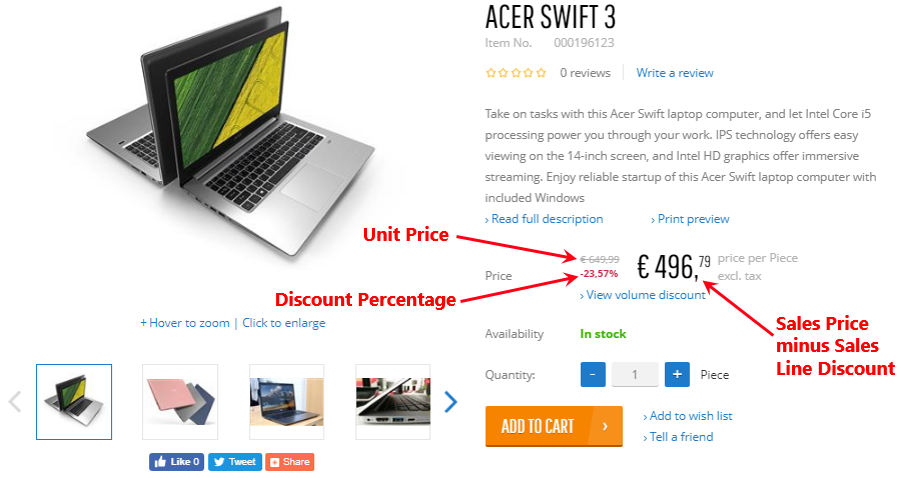Select the first laptop thumbnail
The width and height of the screenshot is (902, 478).
74,402
